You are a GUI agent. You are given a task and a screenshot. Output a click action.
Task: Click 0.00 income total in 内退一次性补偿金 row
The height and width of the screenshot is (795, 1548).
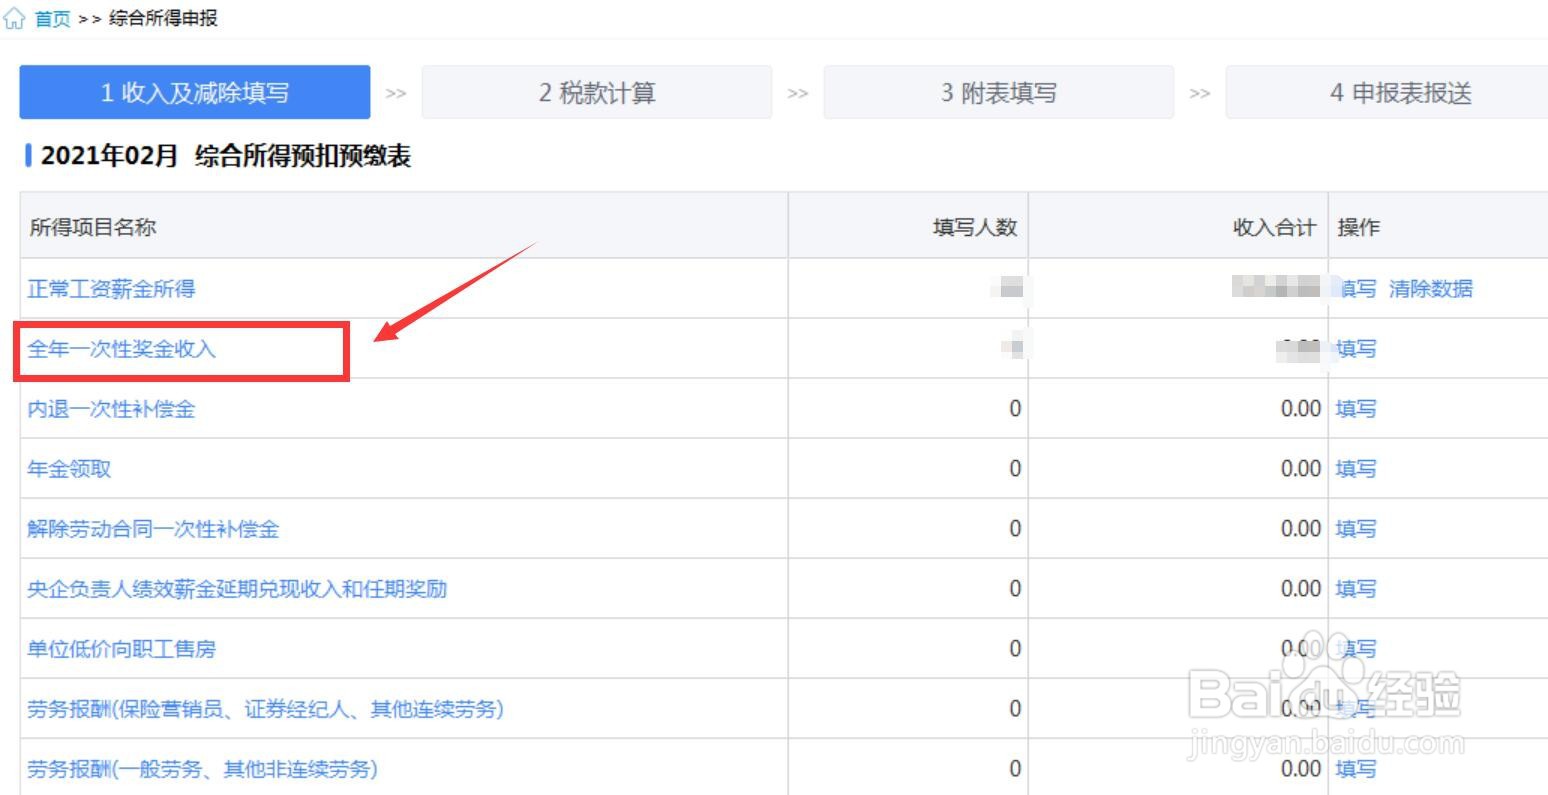[1301, 409]
